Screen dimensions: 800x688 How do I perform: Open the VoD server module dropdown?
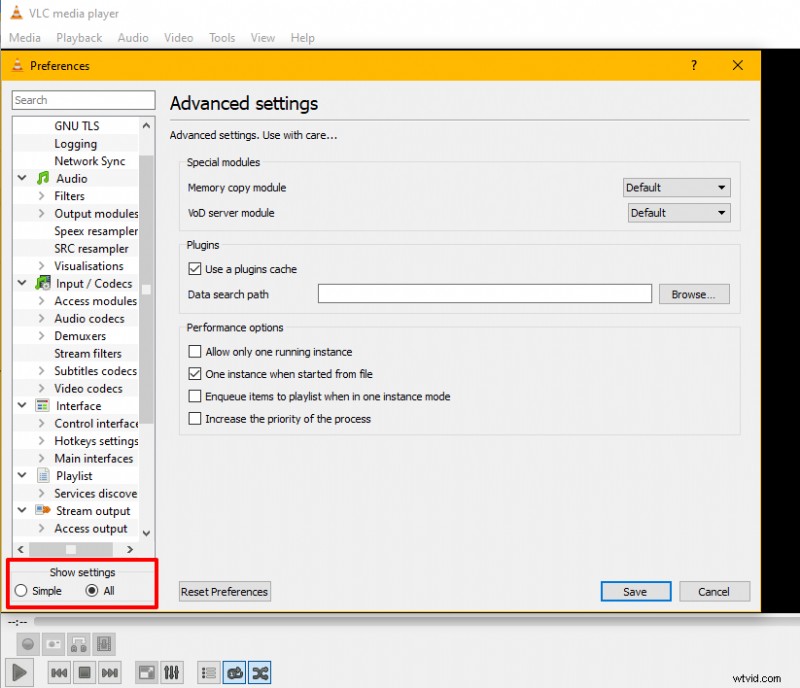point(678,212)
